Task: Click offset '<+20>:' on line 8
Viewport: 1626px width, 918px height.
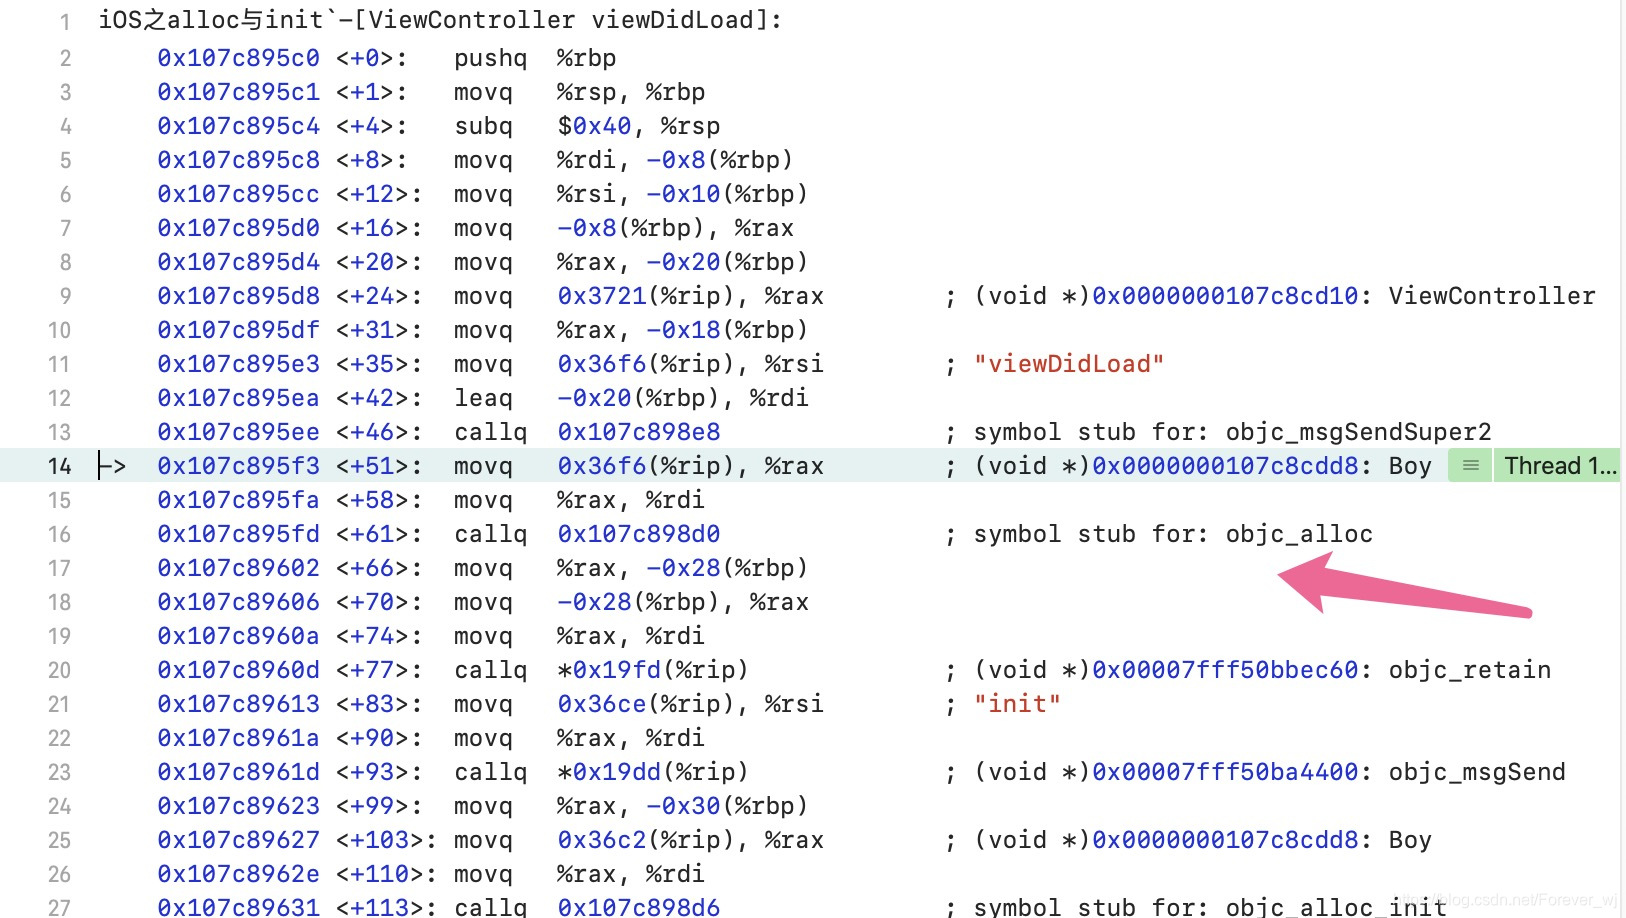Action: pos(379,262)
